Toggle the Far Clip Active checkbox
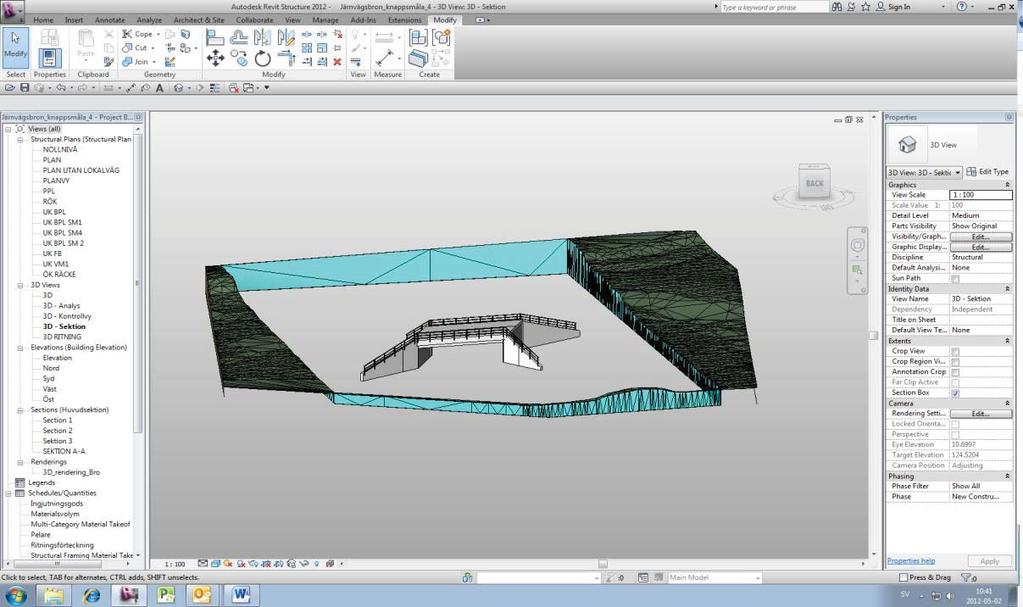 955,383
